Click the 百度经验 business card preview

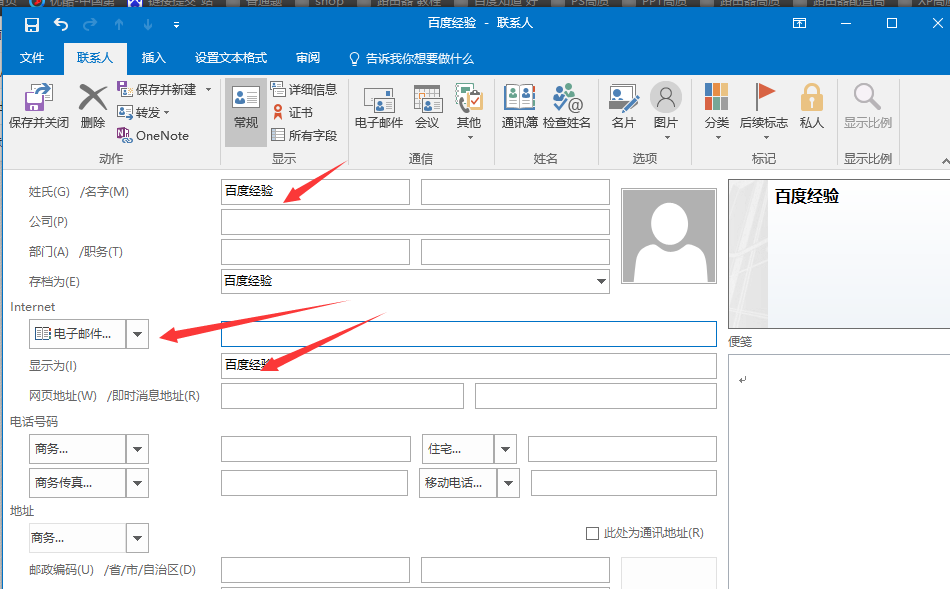(839, 254)
